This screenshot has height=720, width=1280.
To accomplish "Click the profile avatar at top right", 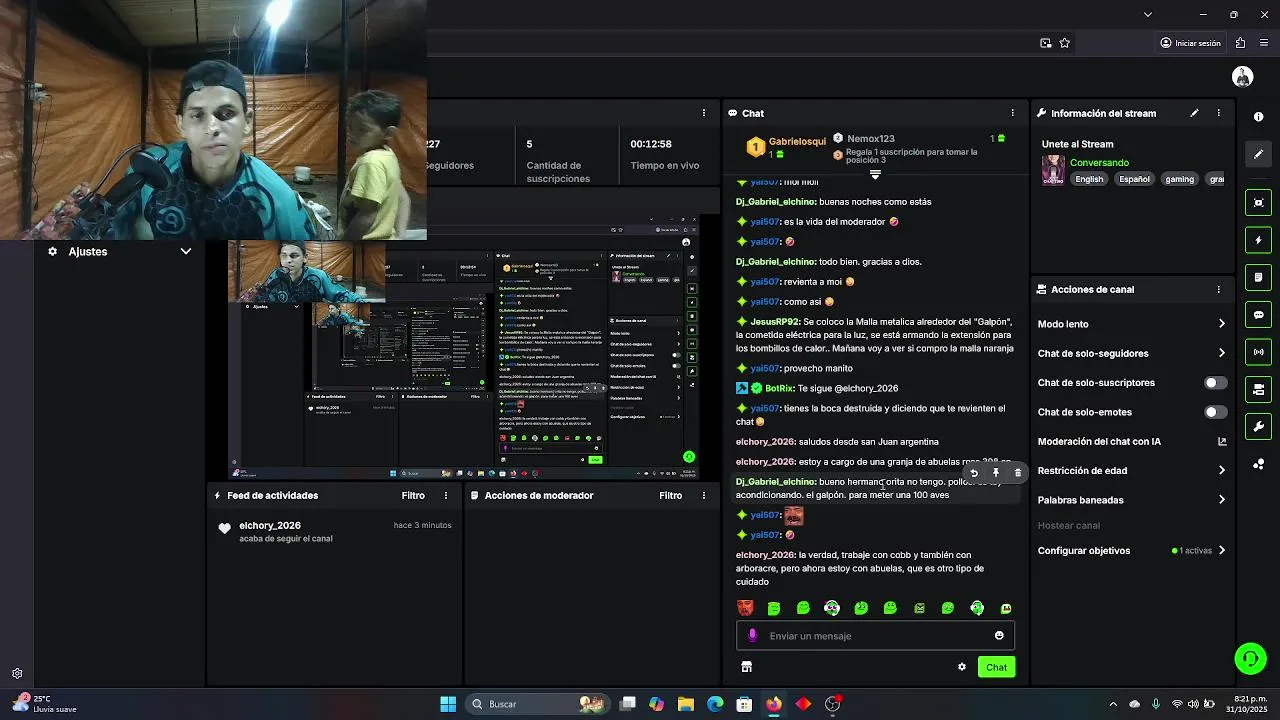I will [1243, 76].
